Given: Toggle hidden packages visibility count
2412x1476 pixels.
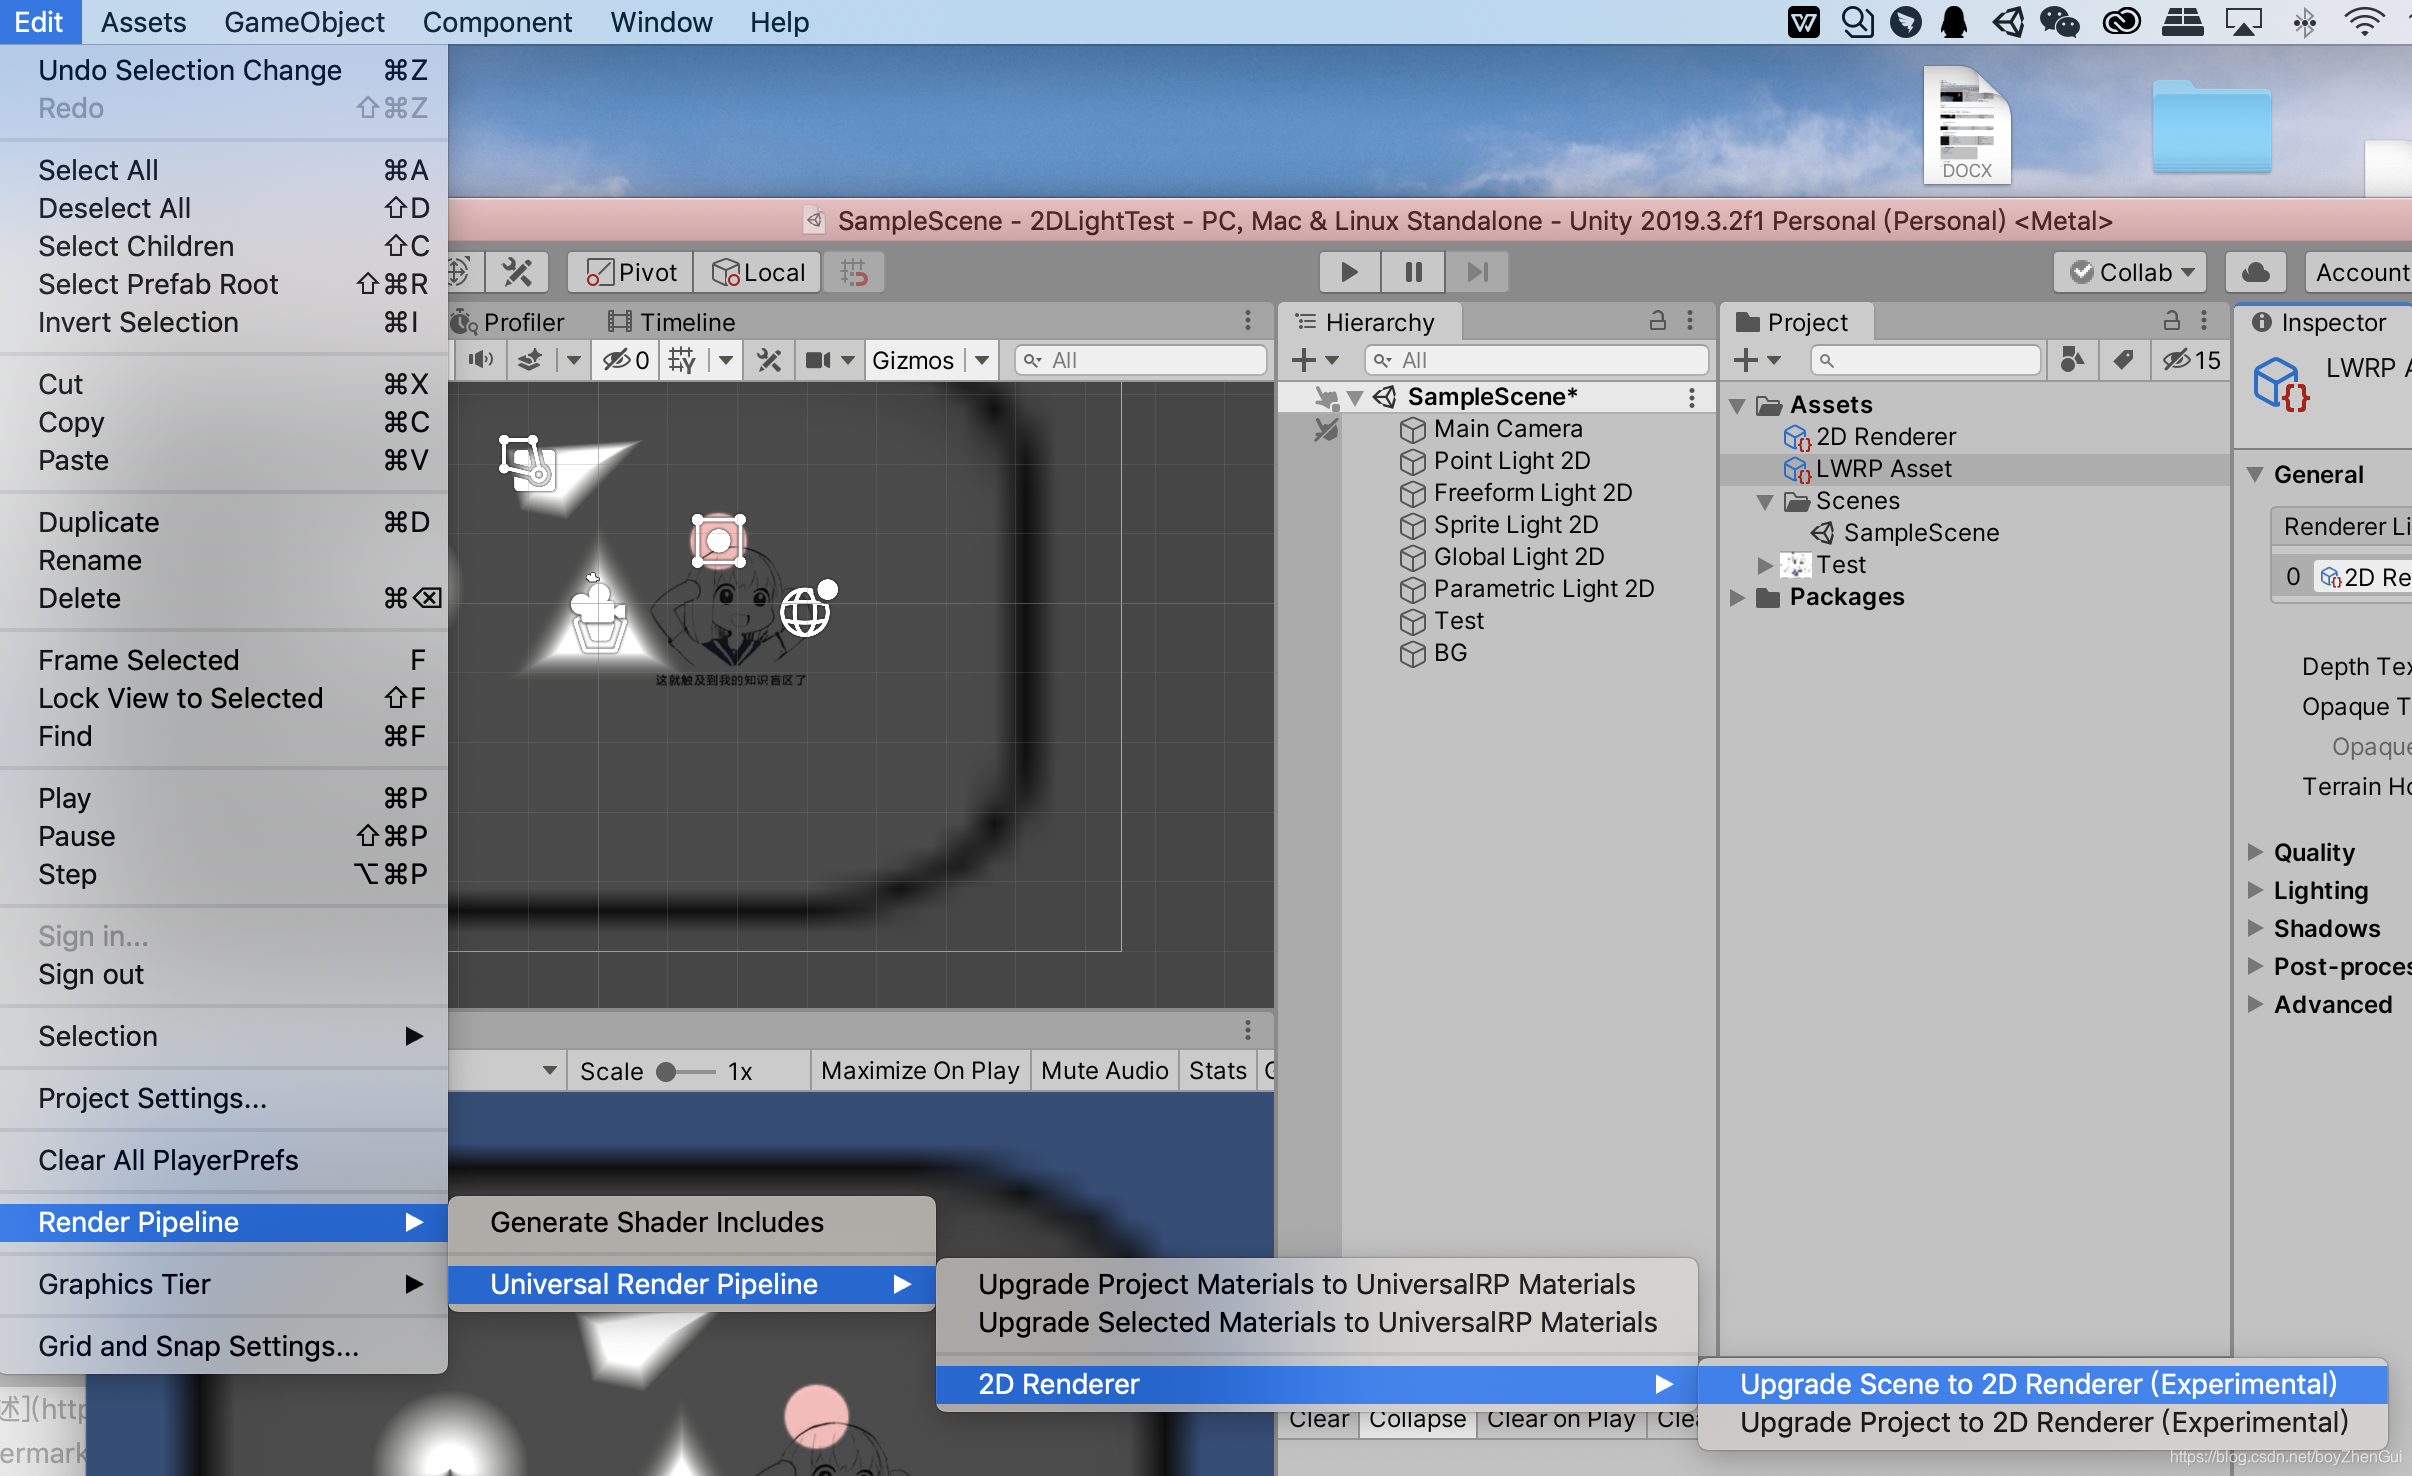Looking at the screenshot, I should 2191,360.
